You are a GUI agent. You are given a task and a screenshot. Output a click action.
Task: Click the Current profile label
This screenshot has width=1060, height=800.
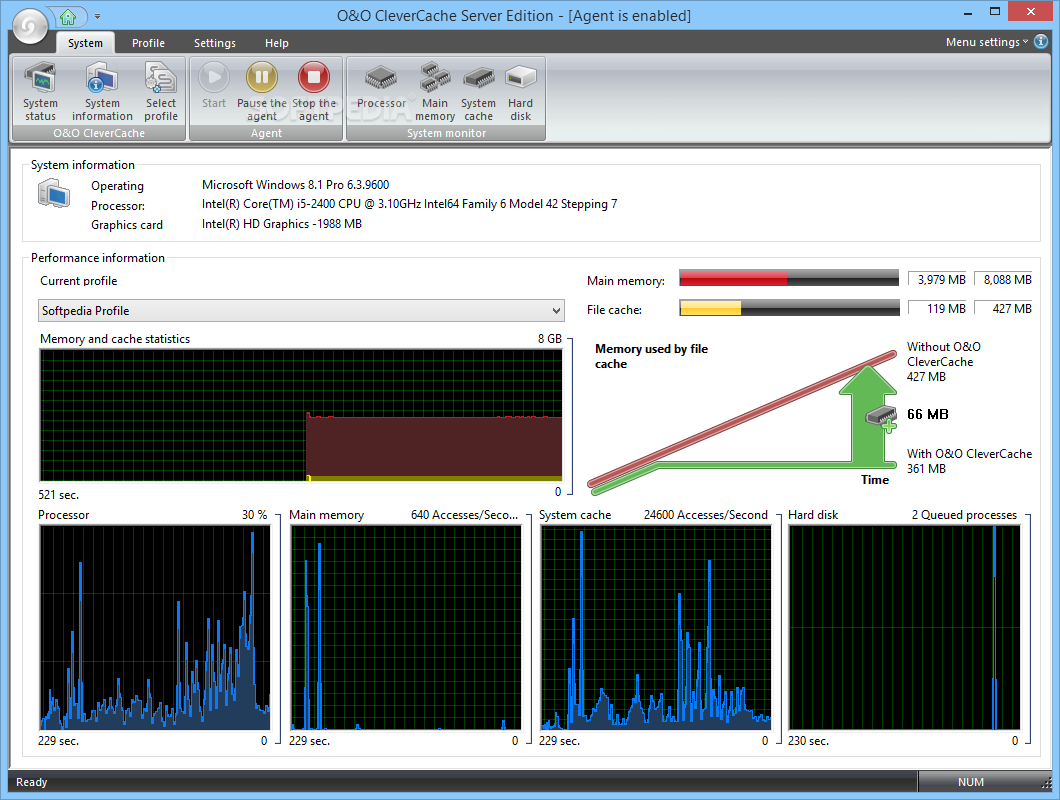pos(78,281)
